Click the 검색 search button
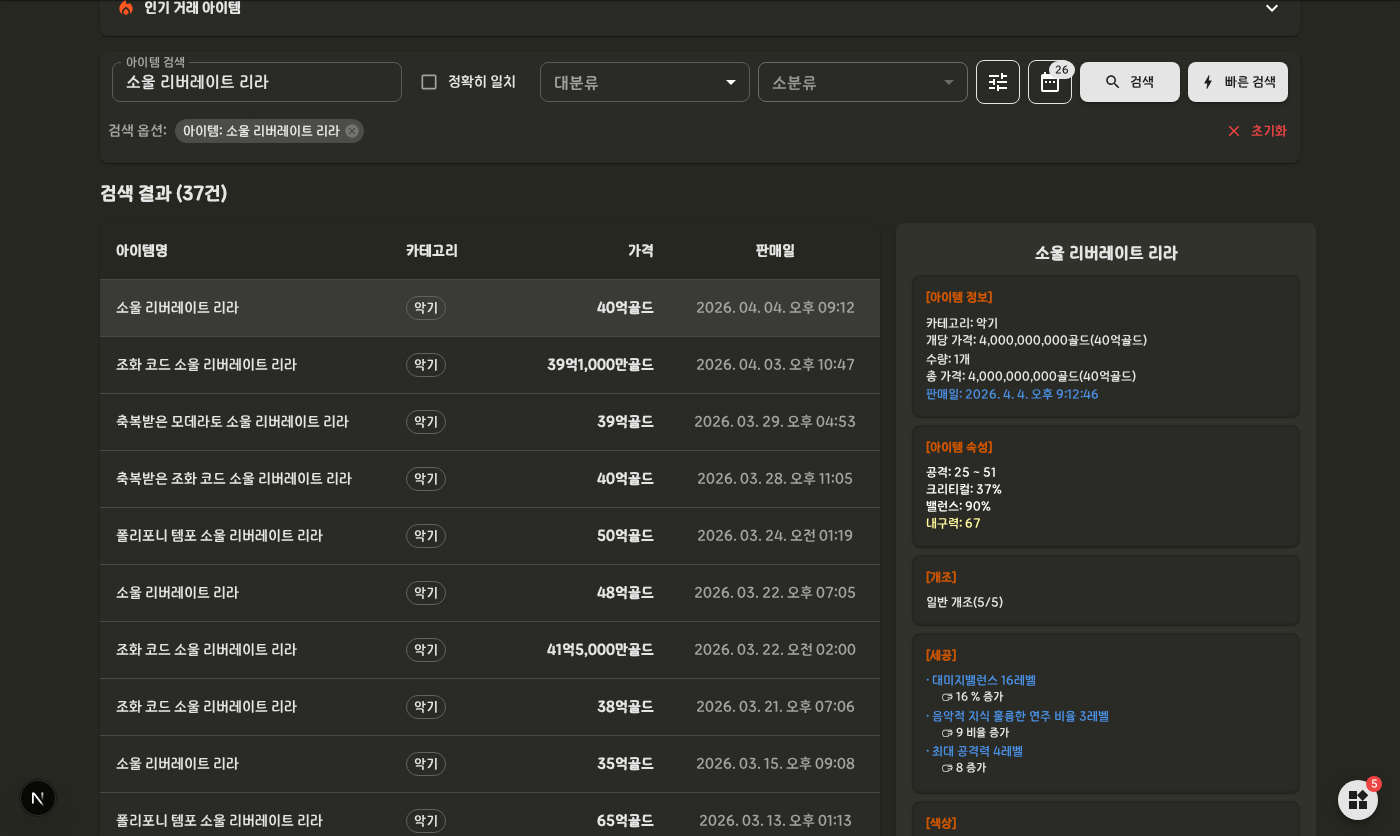The height and width of the screenshot is (836, 1400). click(x=1130, y=82)
